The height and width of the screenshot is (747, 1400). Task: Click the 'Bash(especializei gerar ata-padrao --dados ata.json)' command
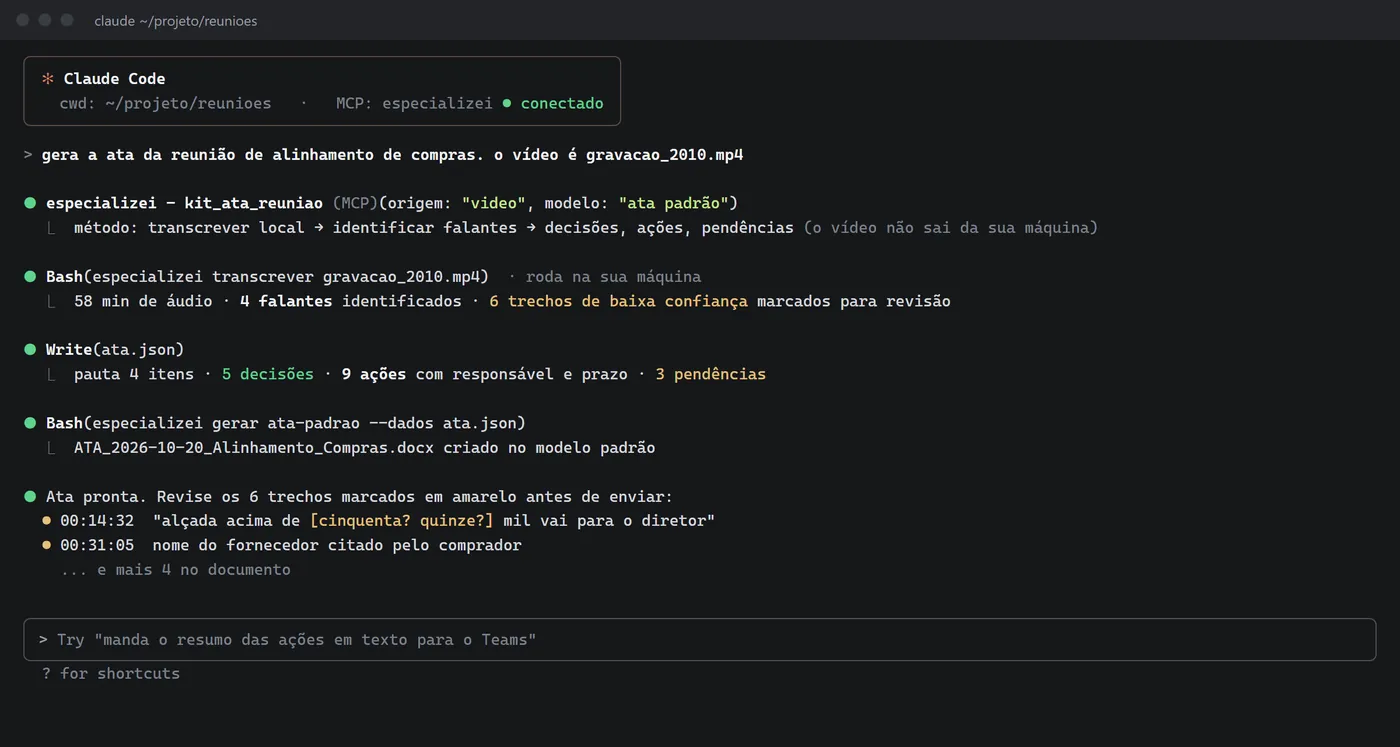point(286,424)
